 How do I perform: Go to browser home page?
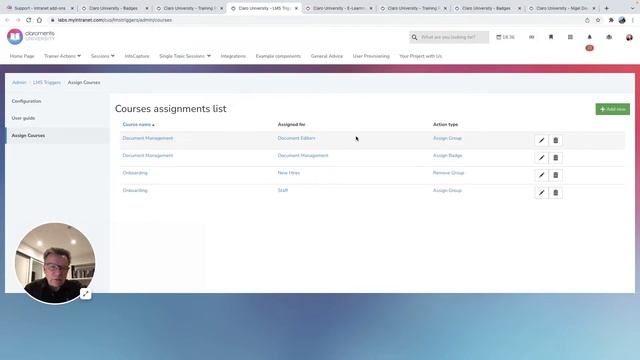39,20
